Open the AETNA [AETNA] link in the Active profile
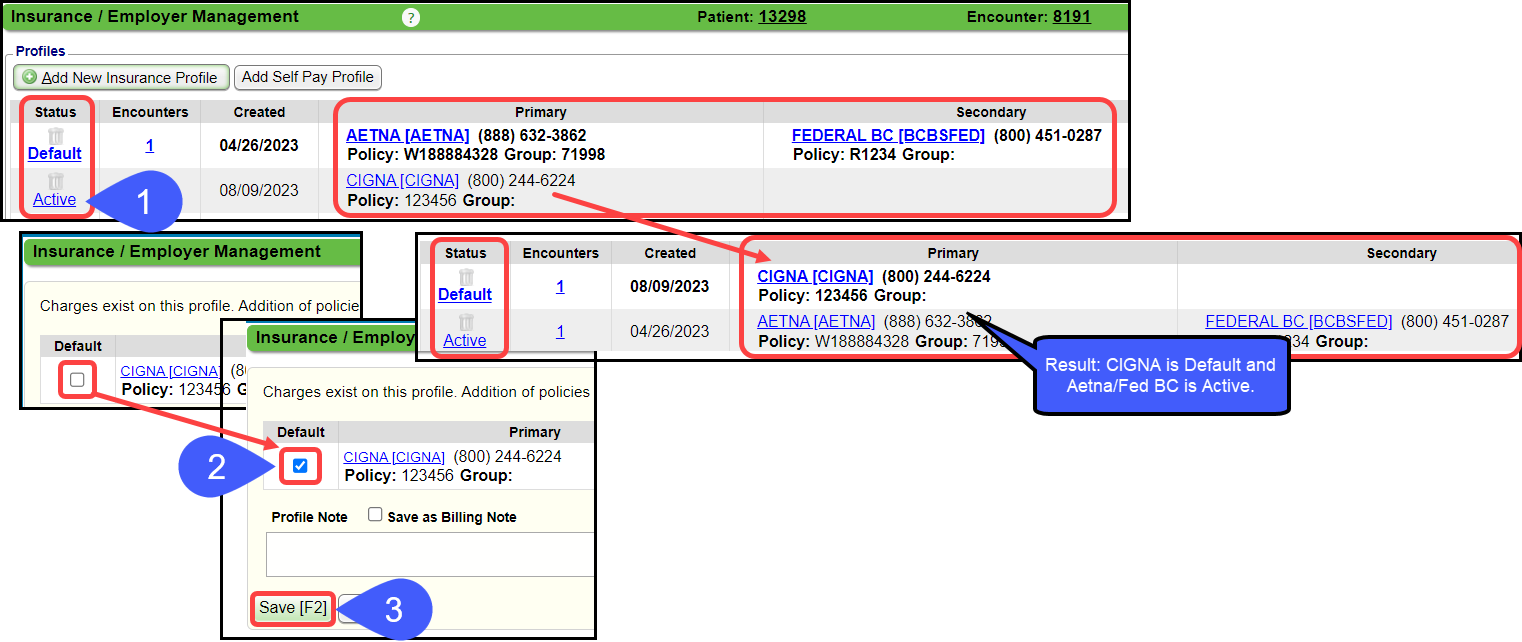 [816, 322]
